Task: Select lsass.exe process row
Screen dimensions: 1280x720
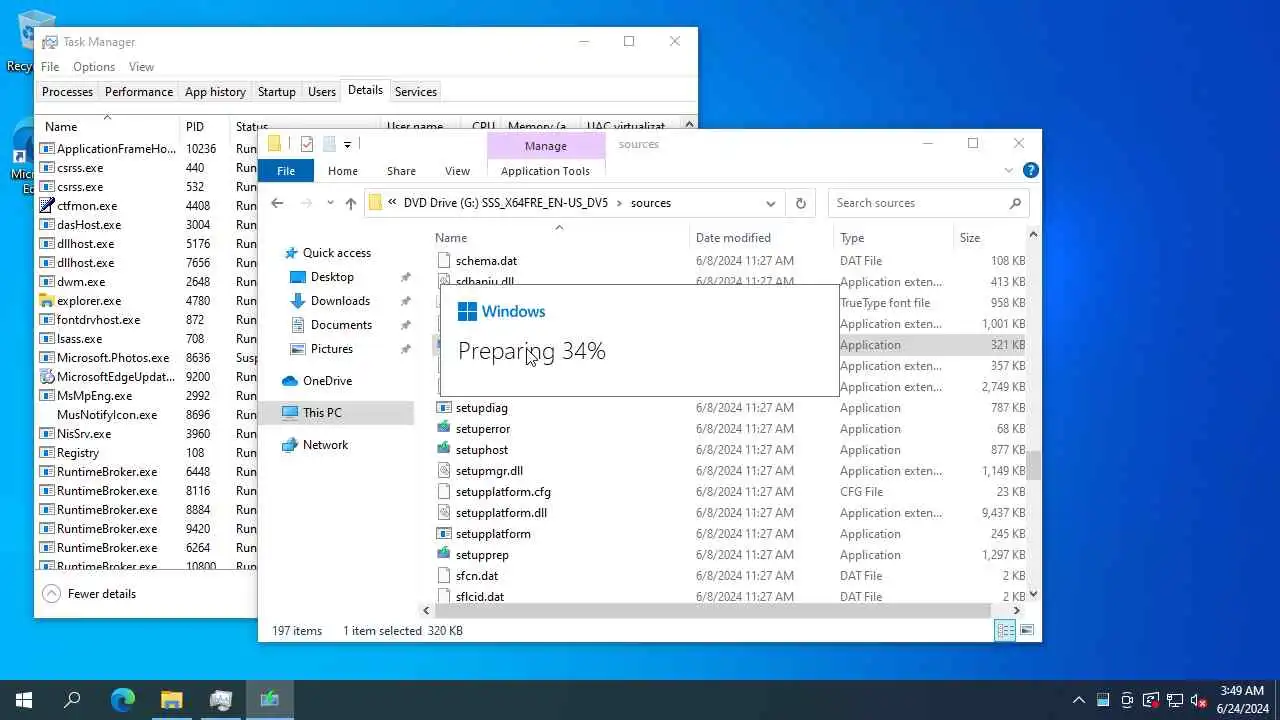Action: click(146, 339)
